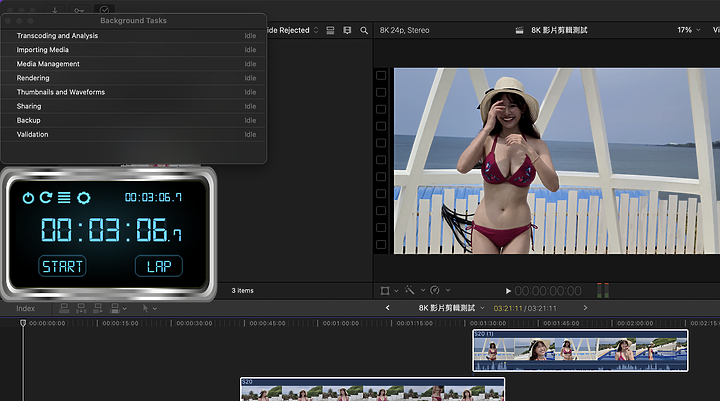Select the Importing Media task row
720x401 pixels.
[x=134, y=50]
